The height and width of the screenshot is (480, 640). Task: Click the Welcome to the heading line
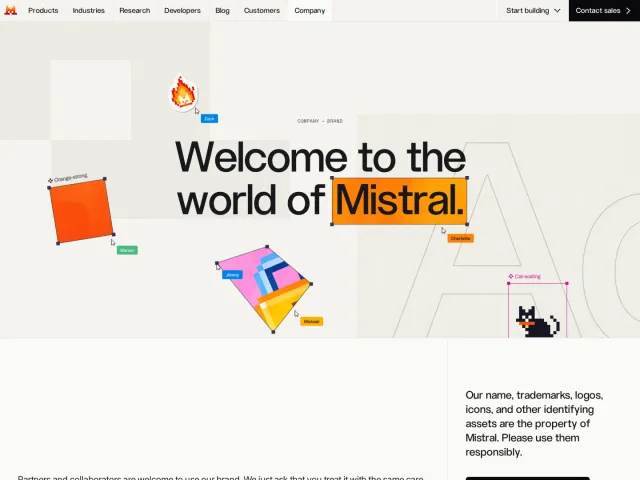(x=321, y=158)
